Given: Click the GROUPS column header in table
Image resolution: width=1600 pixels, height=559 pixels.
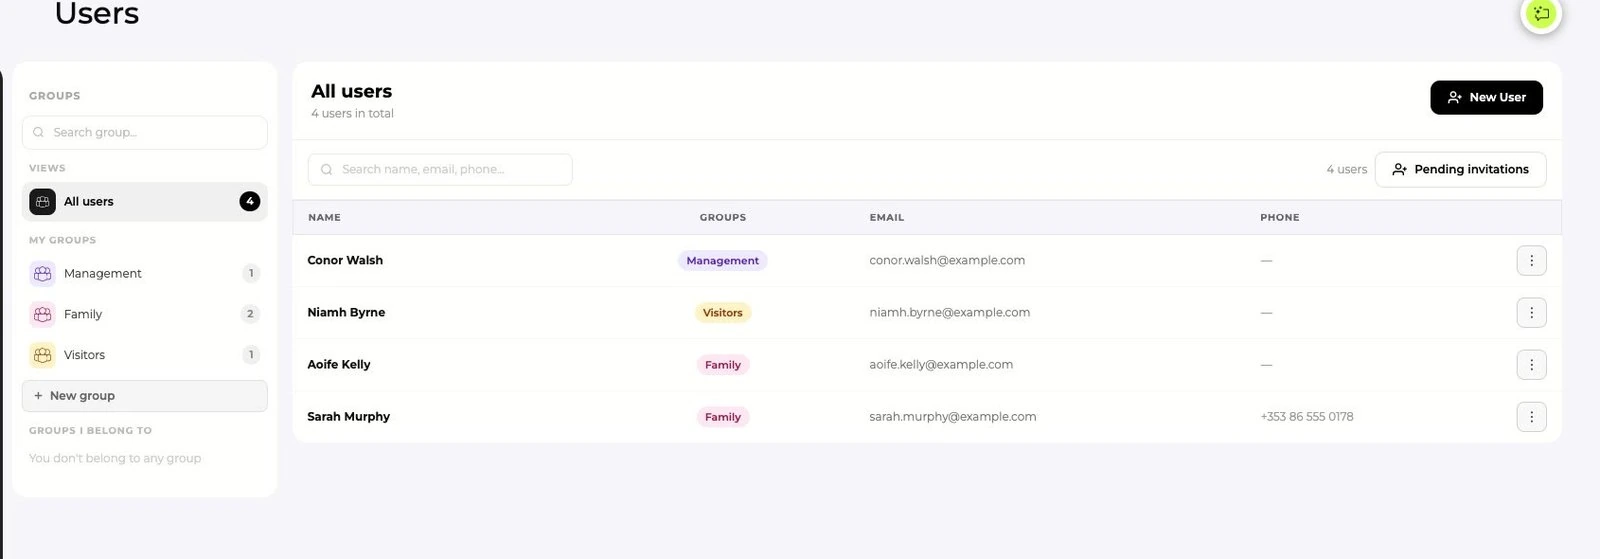Looking at the screenshot, I should point(722,218).
